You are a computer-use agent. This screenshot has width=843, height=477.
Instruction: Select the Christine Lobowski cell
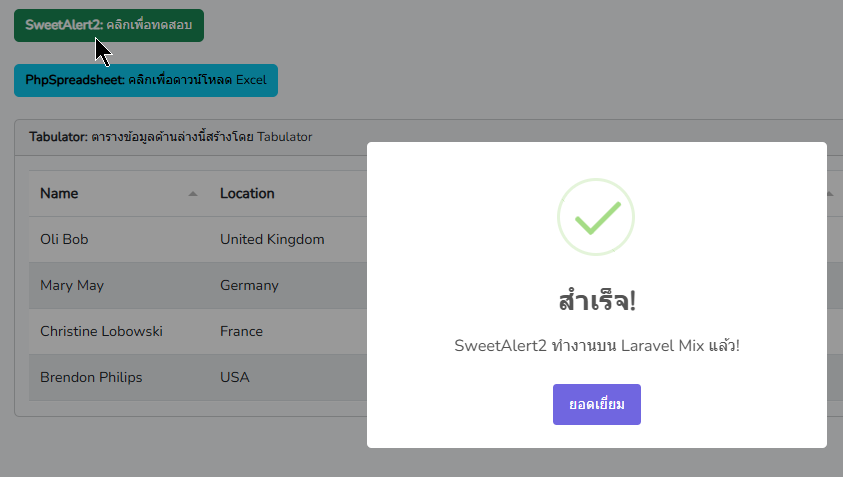tap(101, 332)
